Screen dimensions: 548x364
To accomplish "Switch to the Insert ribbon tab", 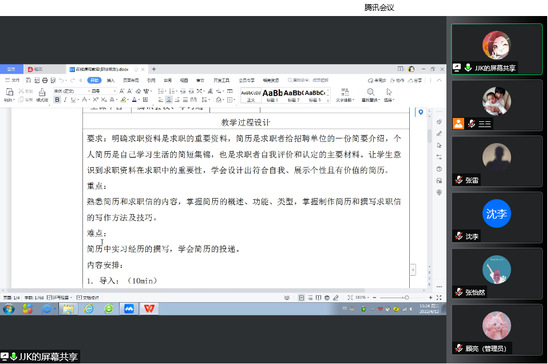I will click(x=111, y=80).
